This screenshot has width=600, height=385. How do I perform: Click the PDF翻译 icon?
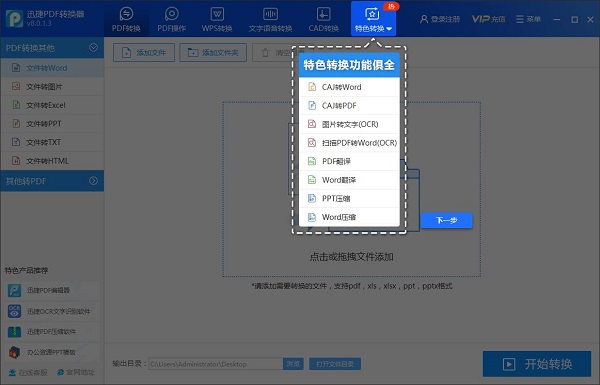pyautogui.click(x=312, y=161)
